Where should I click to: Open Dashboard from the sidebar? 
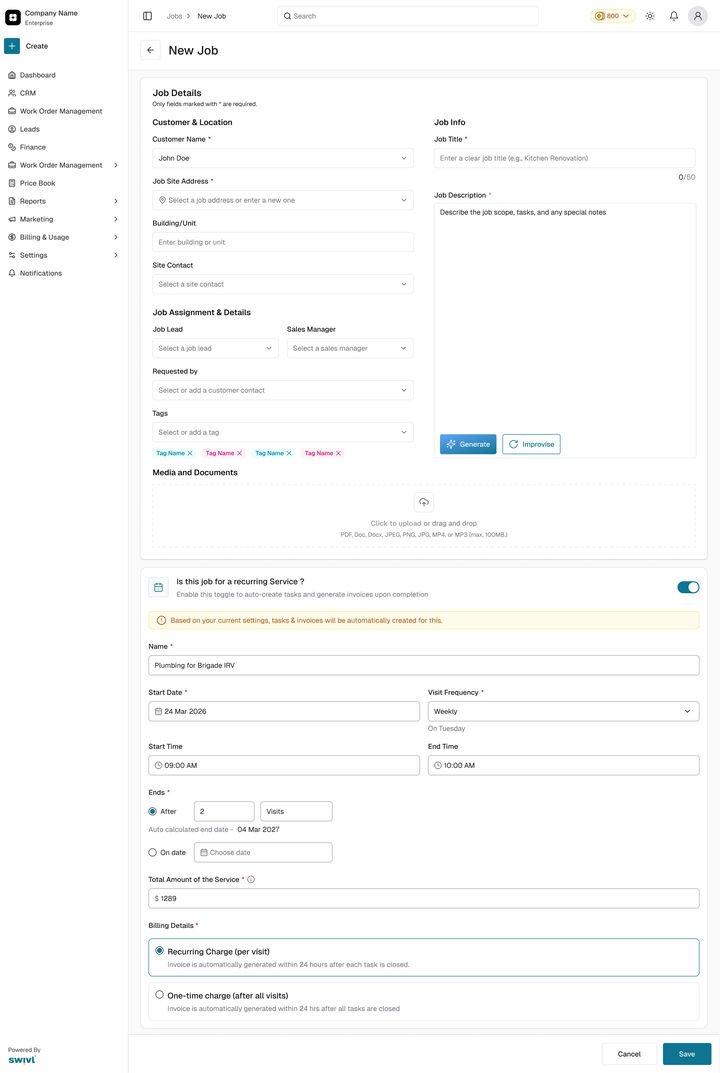38,75
